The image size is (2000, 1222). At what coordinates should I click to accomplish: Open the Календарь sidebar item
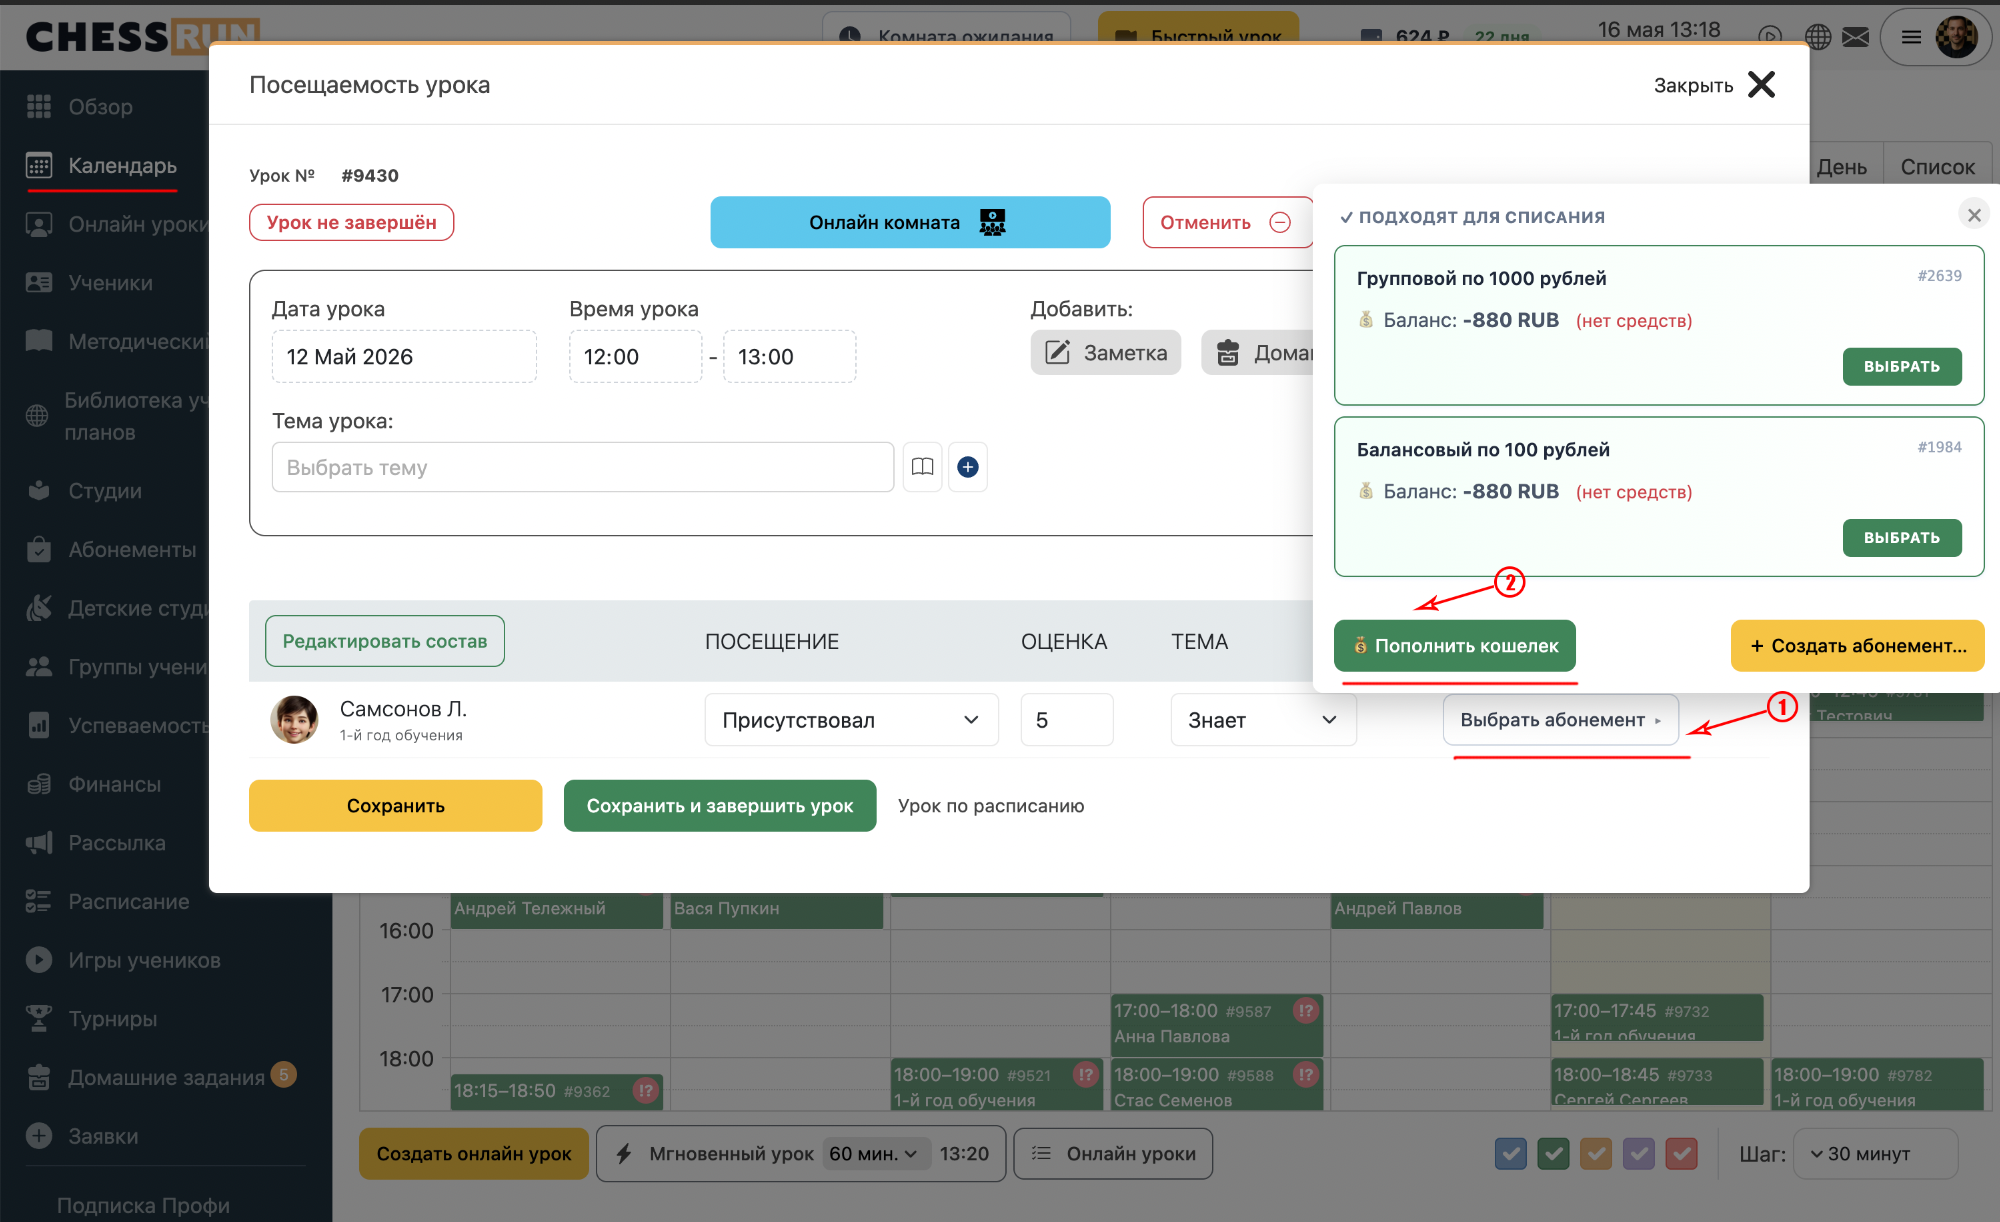[103, 166]
